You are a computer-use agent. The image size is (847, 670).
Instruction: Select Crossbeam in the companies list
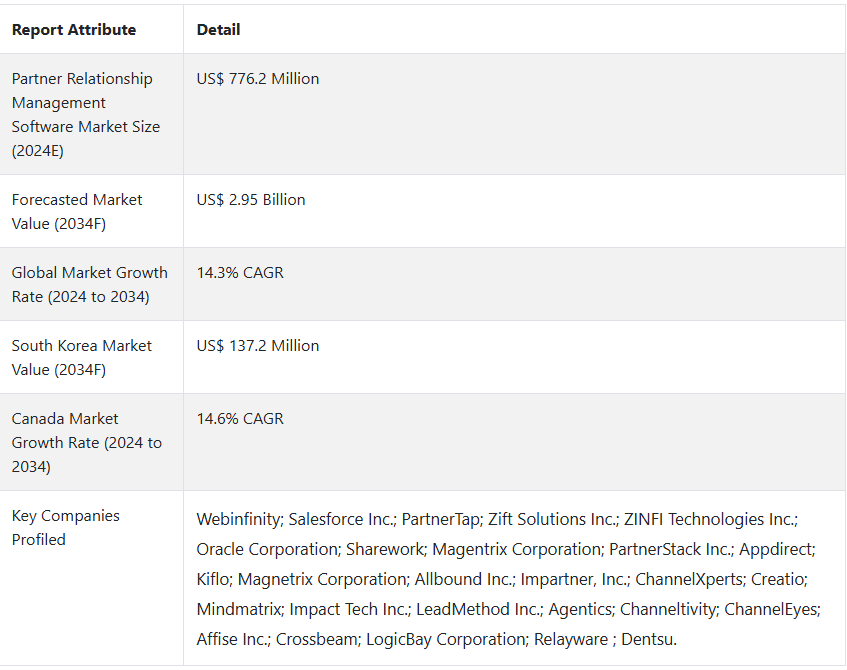click(x=317, y=639)
